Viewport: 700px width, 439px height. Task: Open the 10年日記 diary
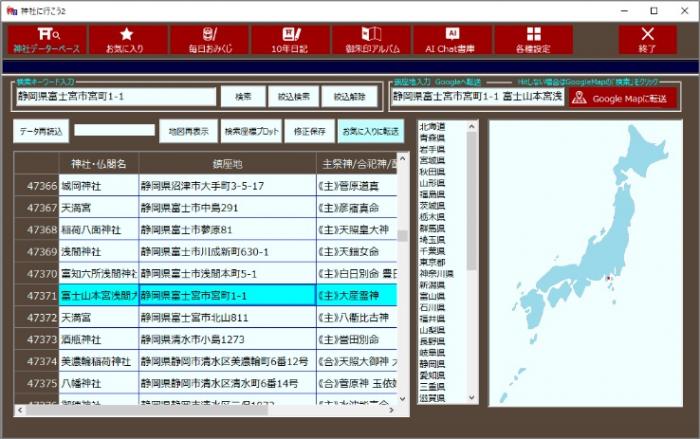(x=291, y=40)
